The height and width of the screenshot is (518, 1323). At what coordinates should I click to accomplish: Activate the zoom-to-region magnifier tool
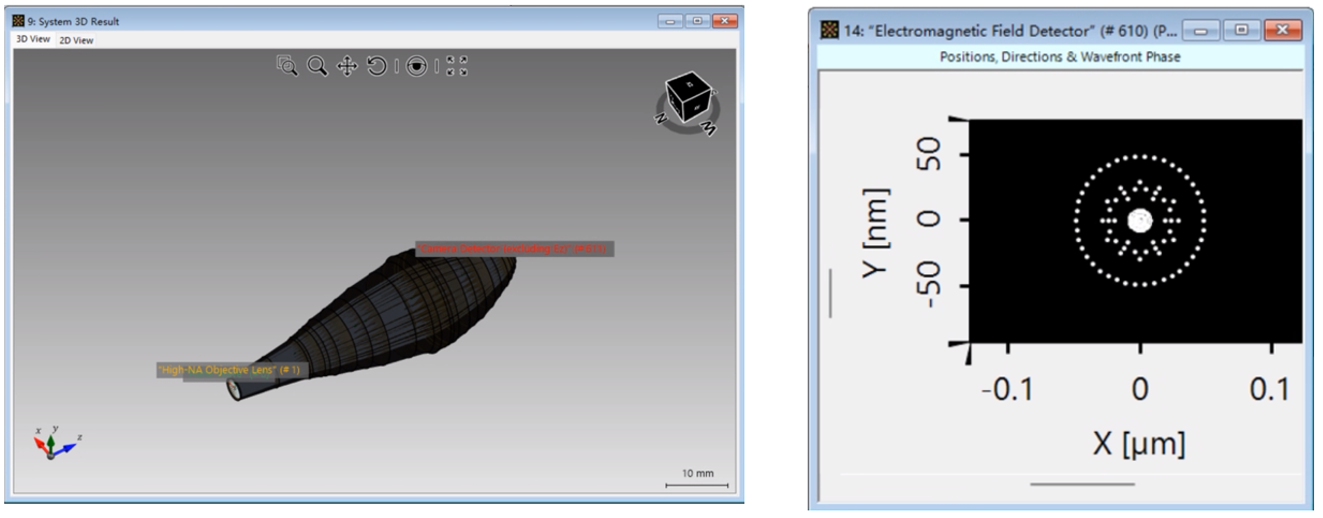287,66
